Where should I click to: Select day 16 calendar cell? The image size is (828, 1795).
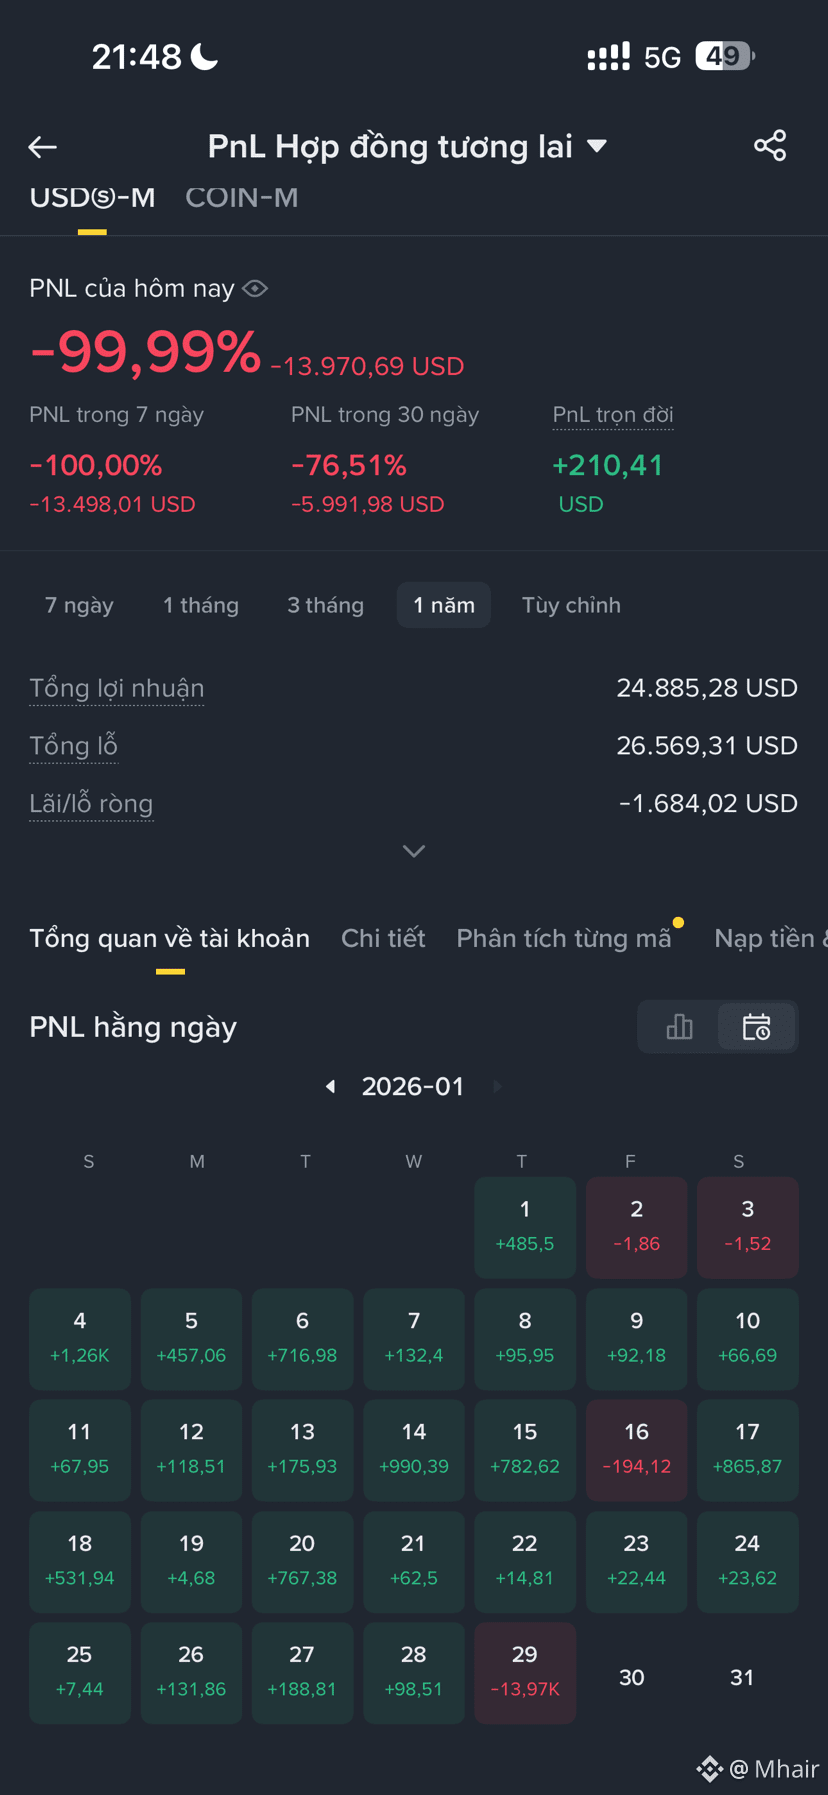pos(636,1449)
